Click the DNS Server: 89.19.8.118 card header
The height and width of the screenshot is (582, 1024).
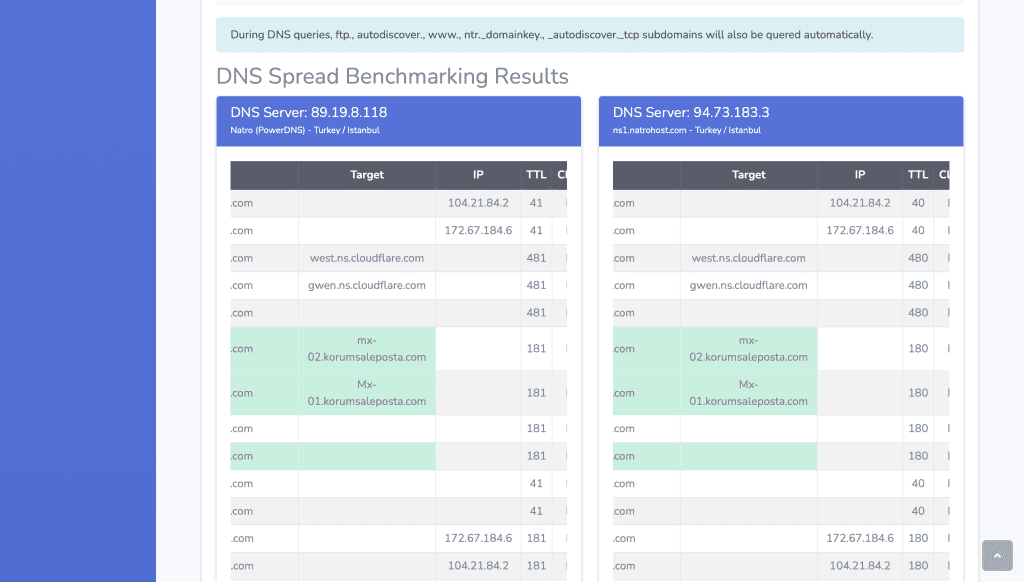pyautogui.click(x=398, y=120)
